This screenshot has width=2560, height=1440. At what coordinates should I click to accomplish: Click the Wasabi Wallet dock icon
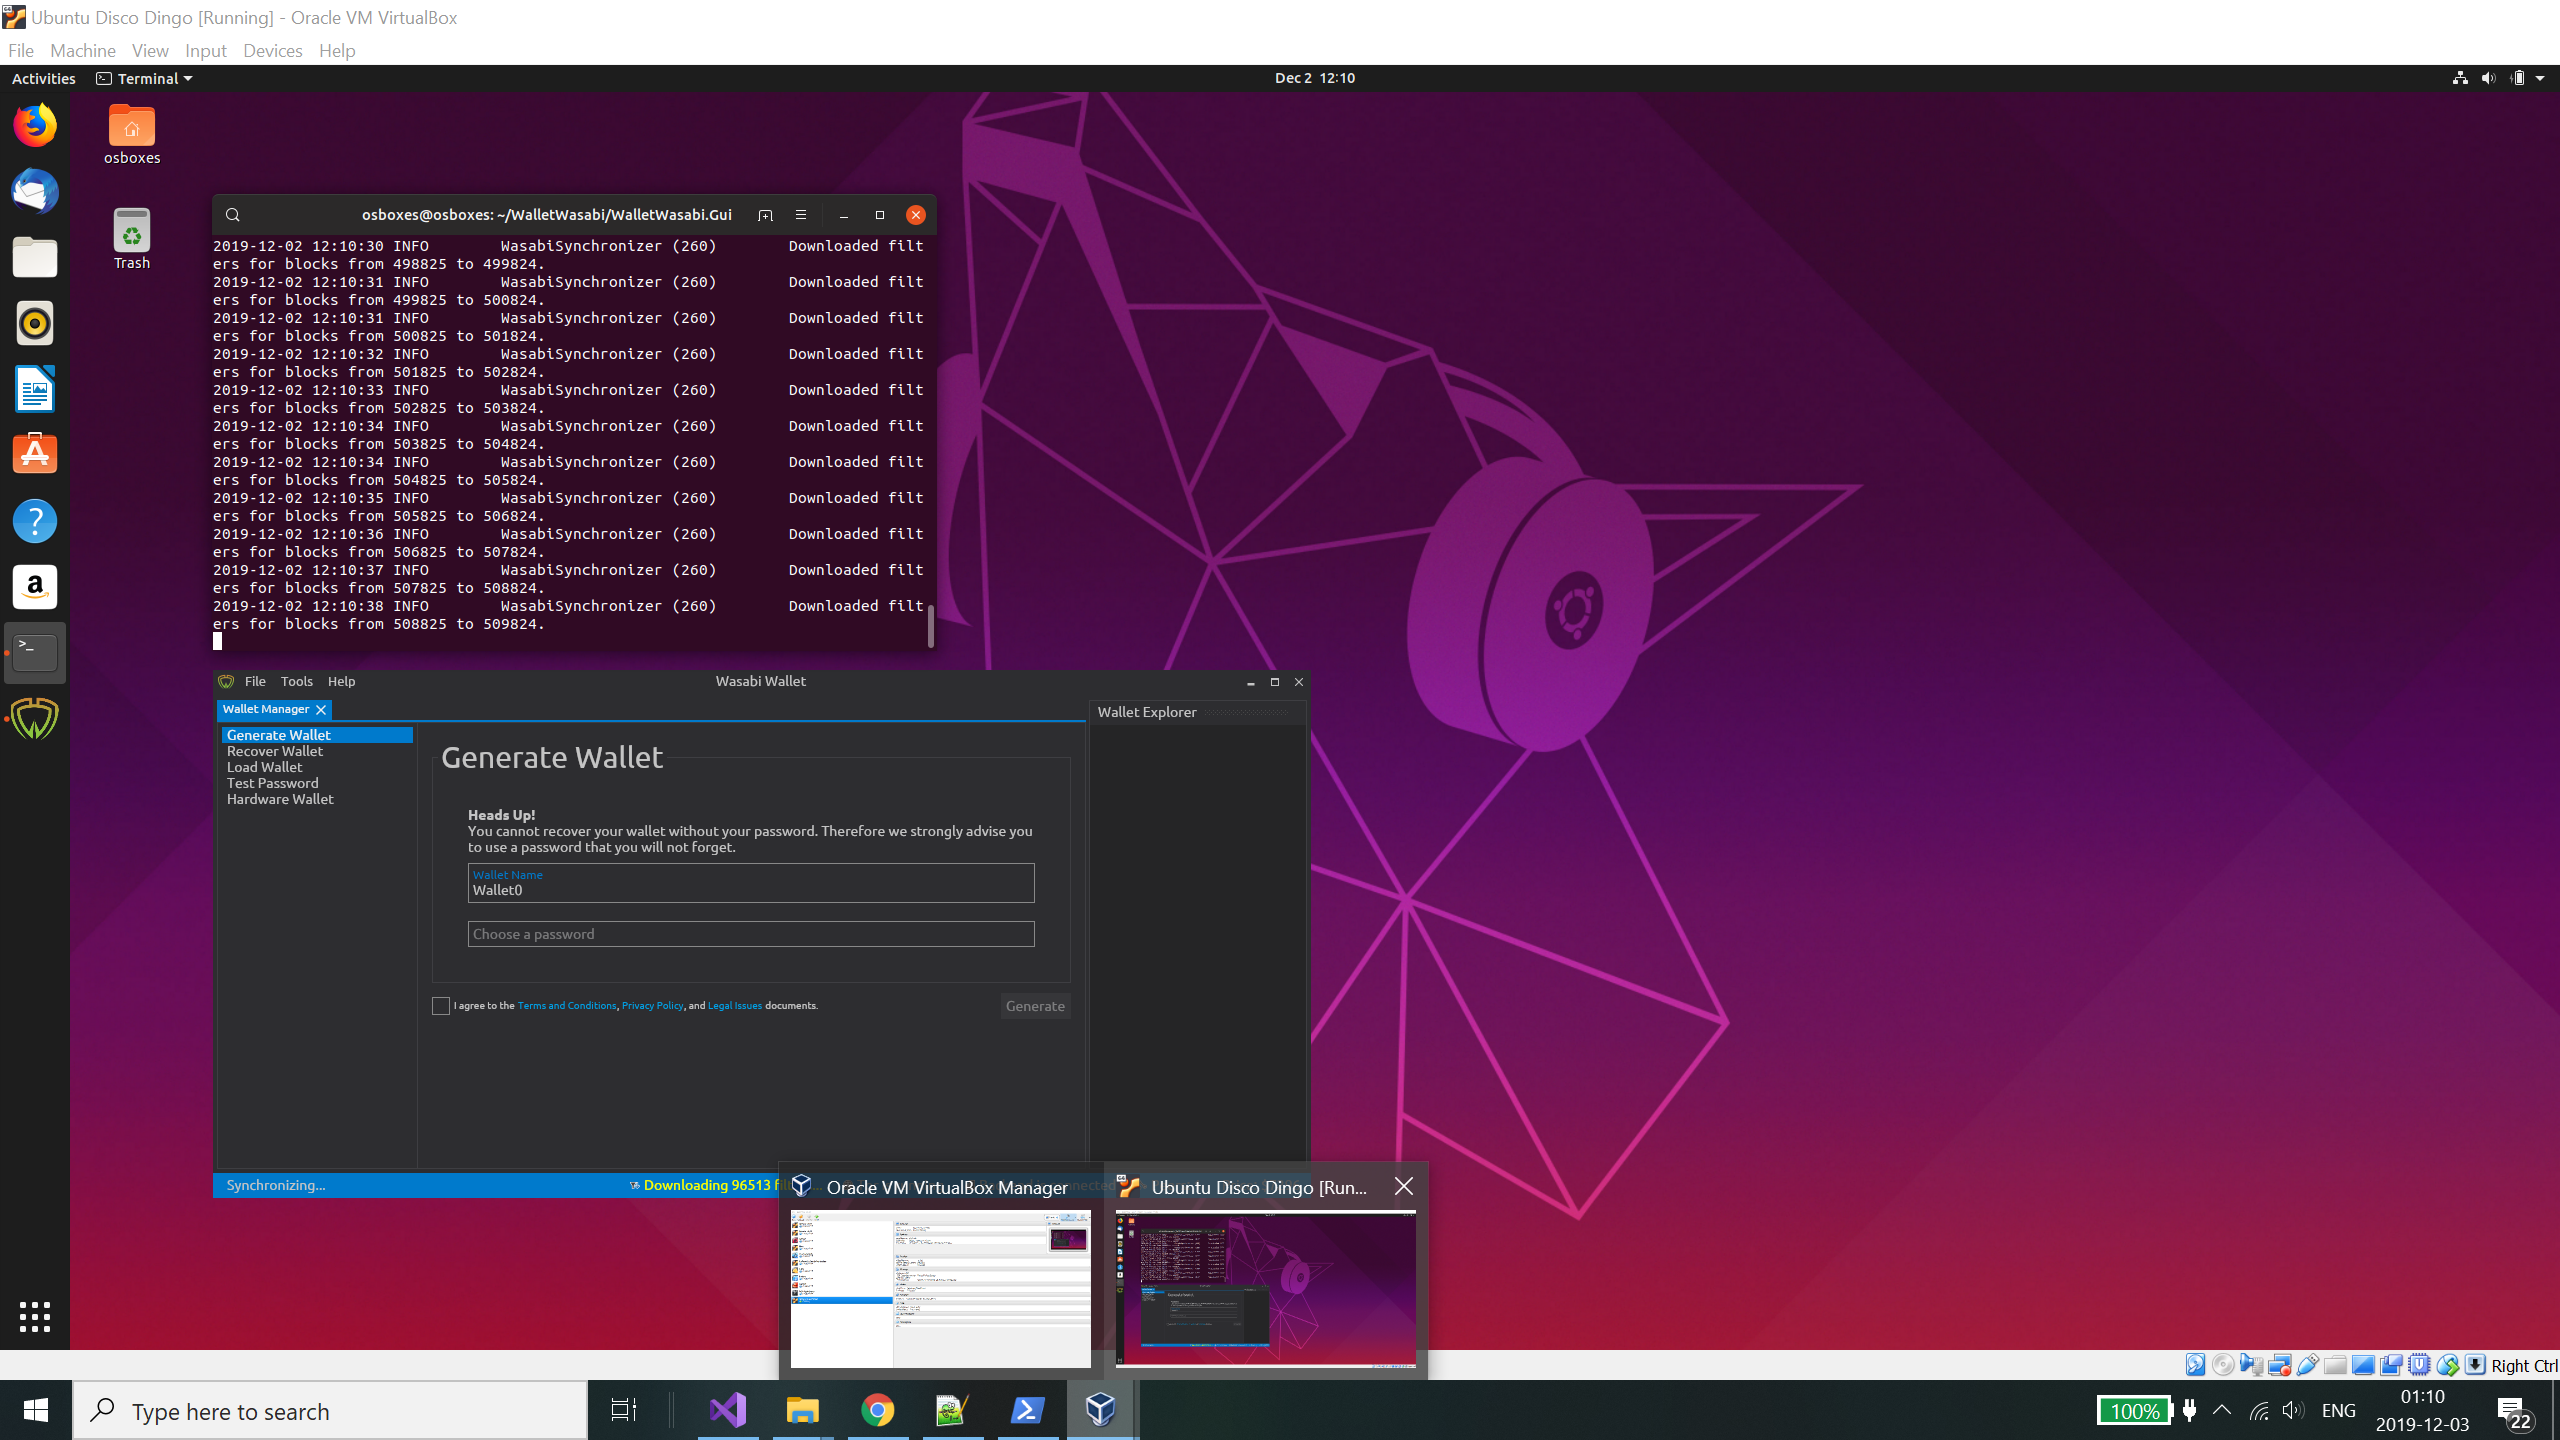[x=35, y=718]
